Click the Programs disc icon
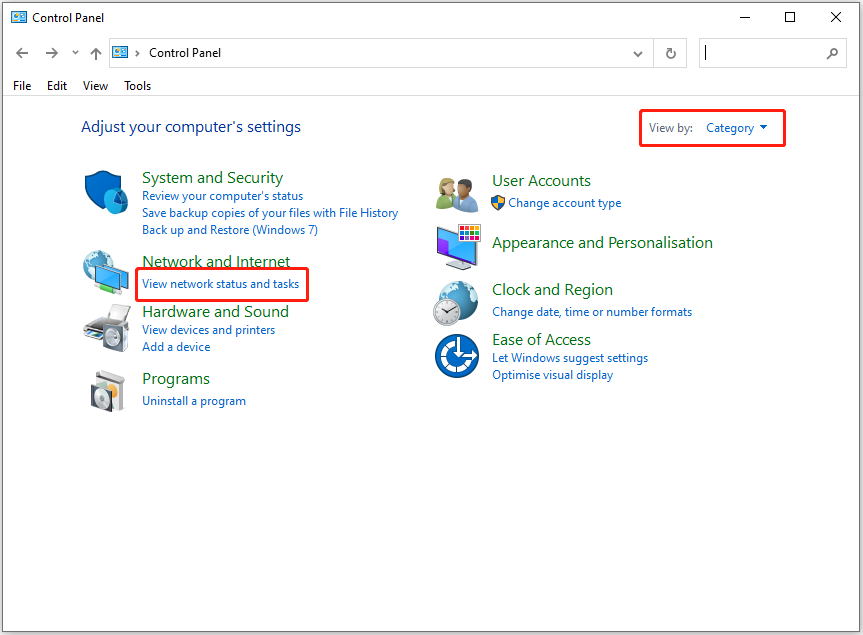Viewport: 863px width, 635px height. [107, 391]
